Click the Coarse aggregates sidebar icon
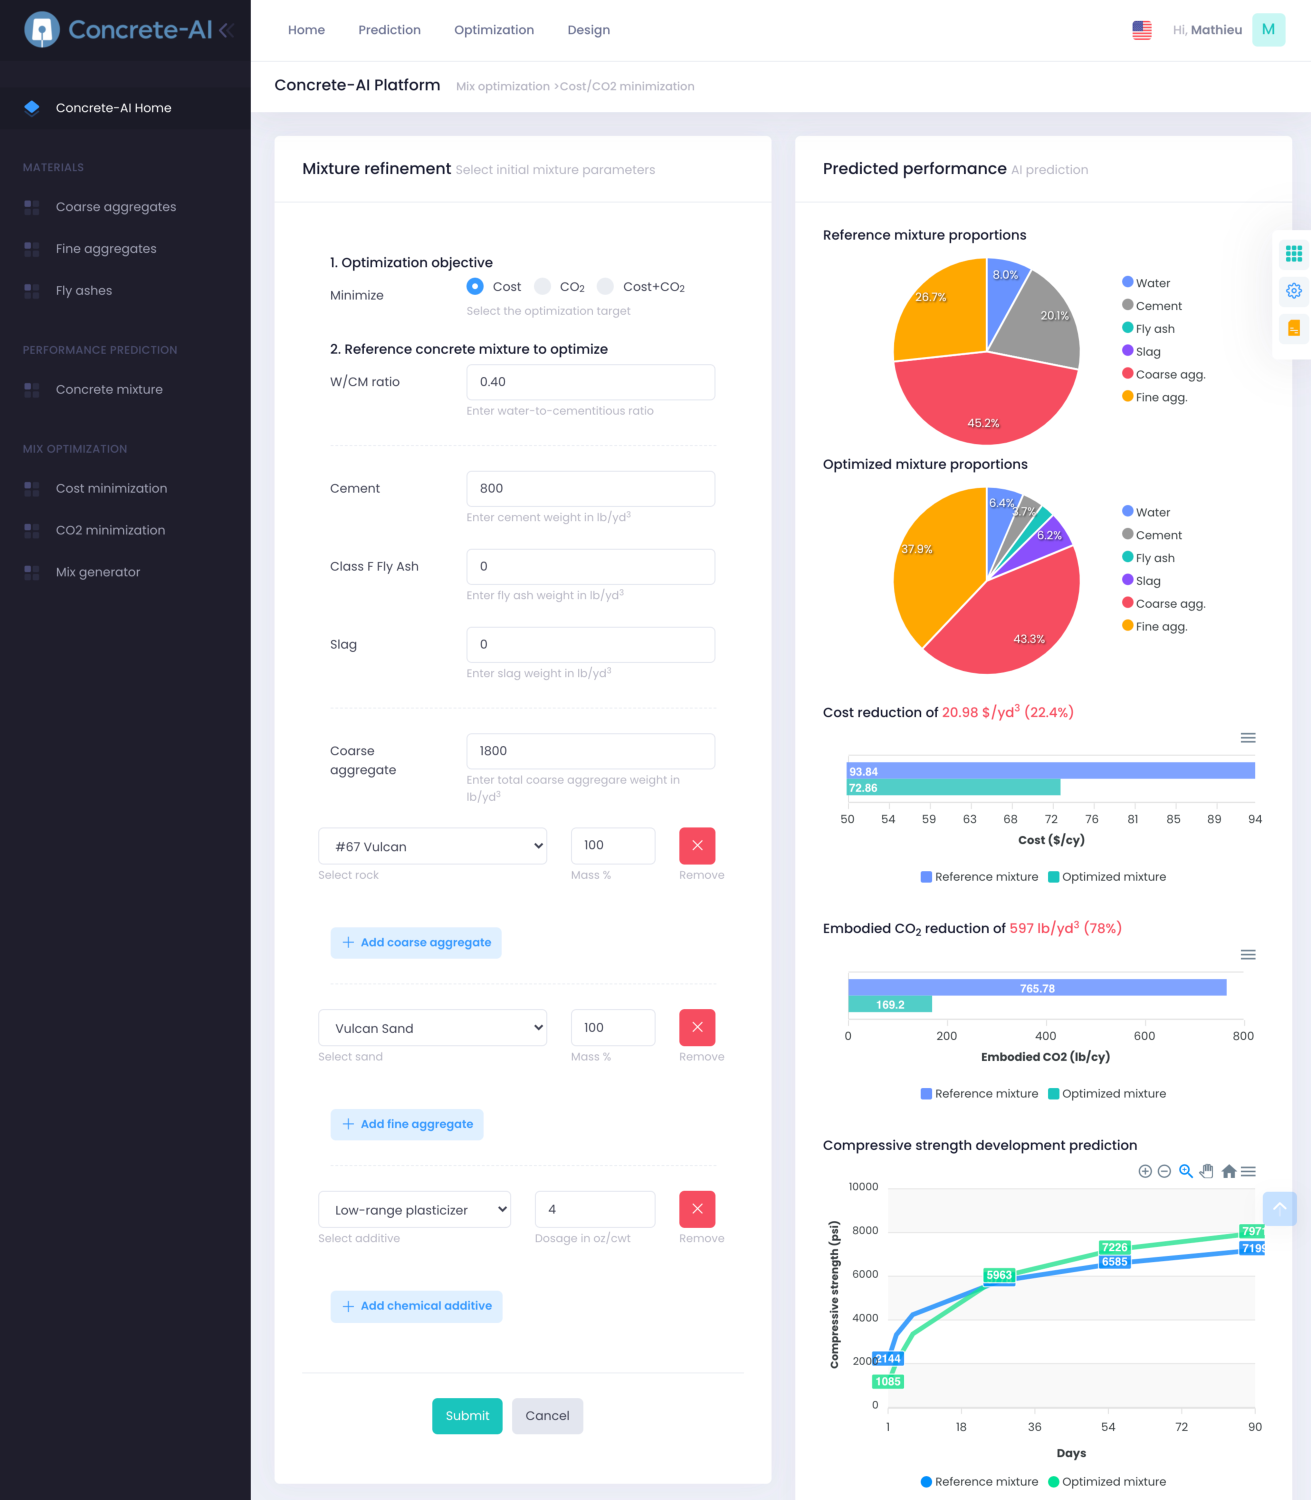The image size is (1311, 1500). pos(32,207)
